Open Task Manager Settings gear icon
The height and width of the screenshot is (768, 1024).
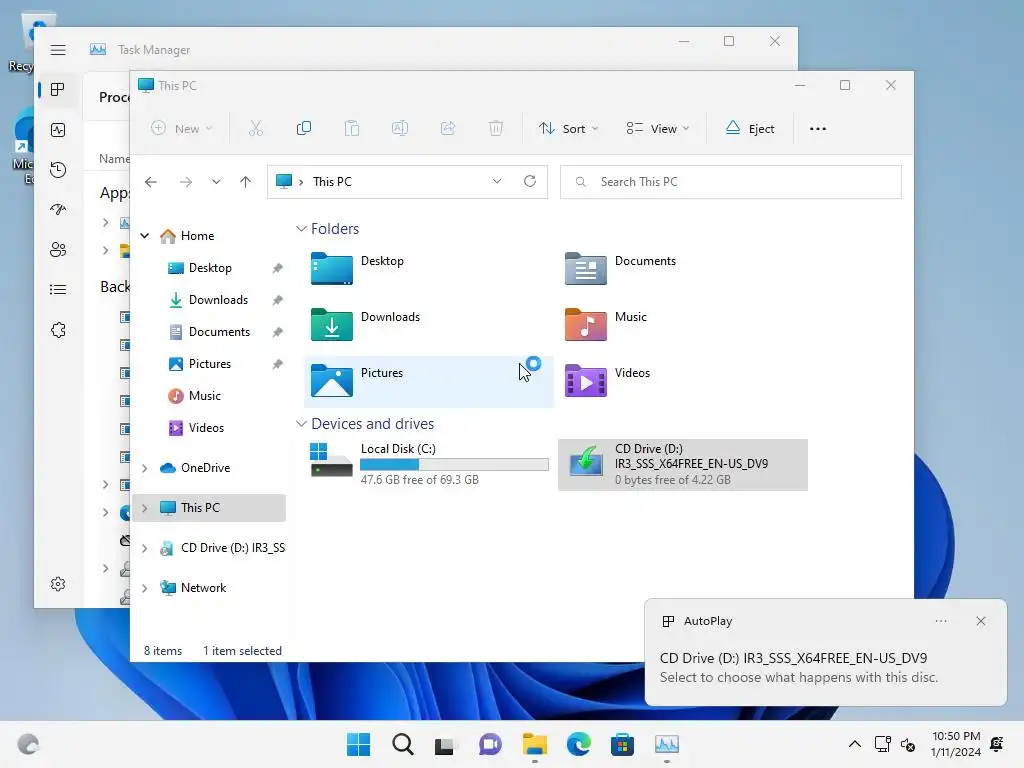pos(58,584)
